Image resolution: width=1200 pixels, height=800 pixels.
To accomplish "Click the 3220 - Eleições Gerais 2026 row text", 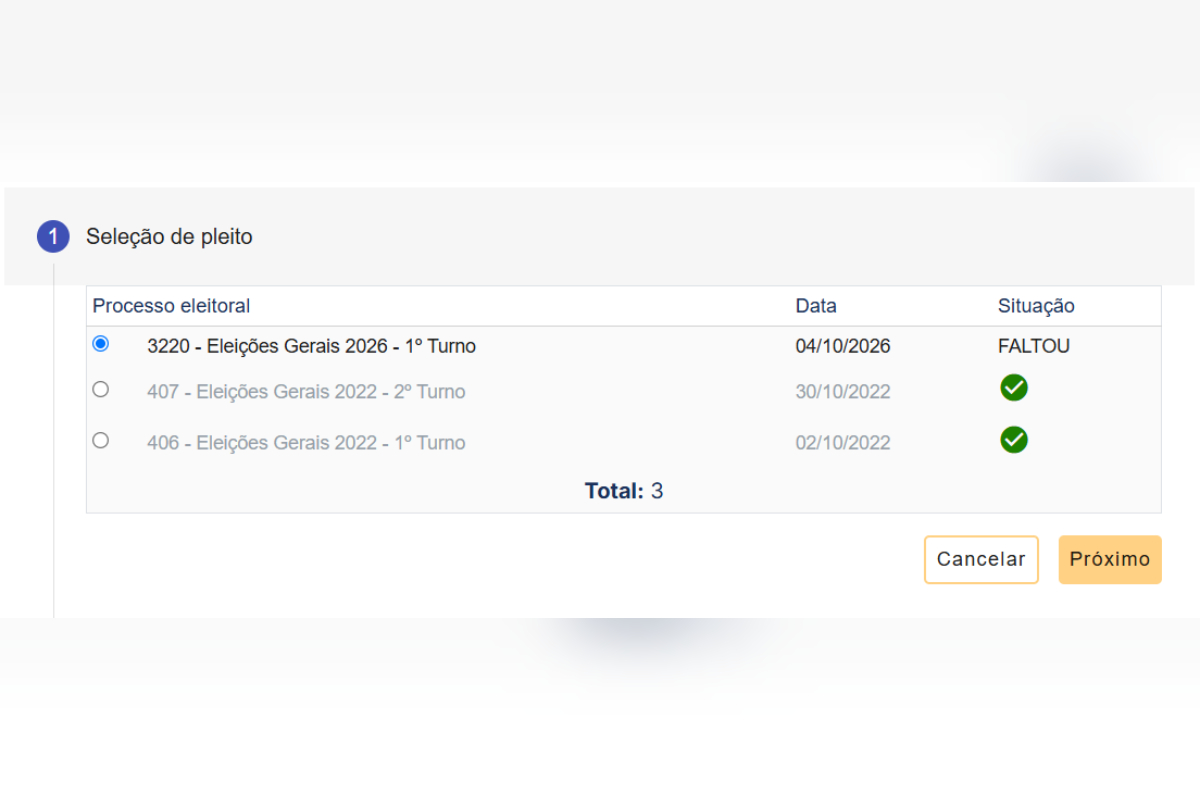I will pyautogui.click(x=311, y=347).
